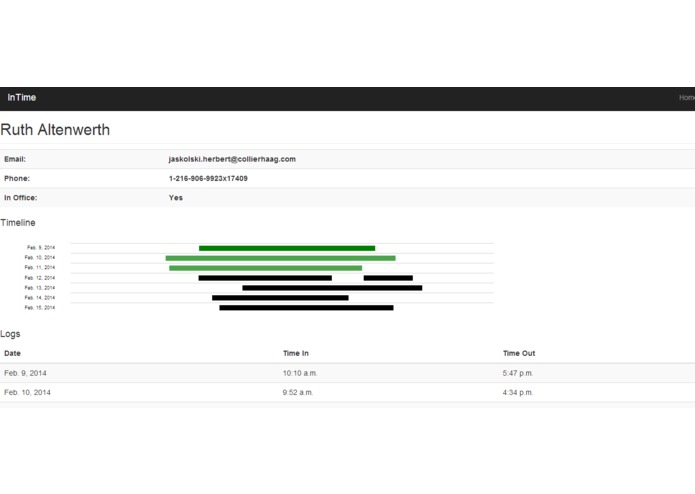Click the Timeline heading
Image resolution: width=695 pixels, height=494 pixels.
[18, 223]
